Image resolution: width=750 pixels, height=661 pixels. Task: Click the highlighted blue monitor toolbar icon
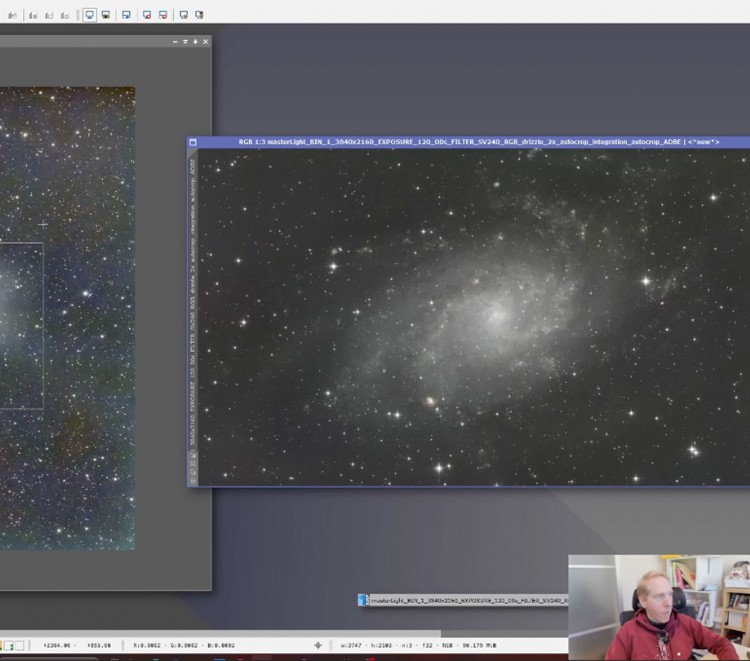89,15
